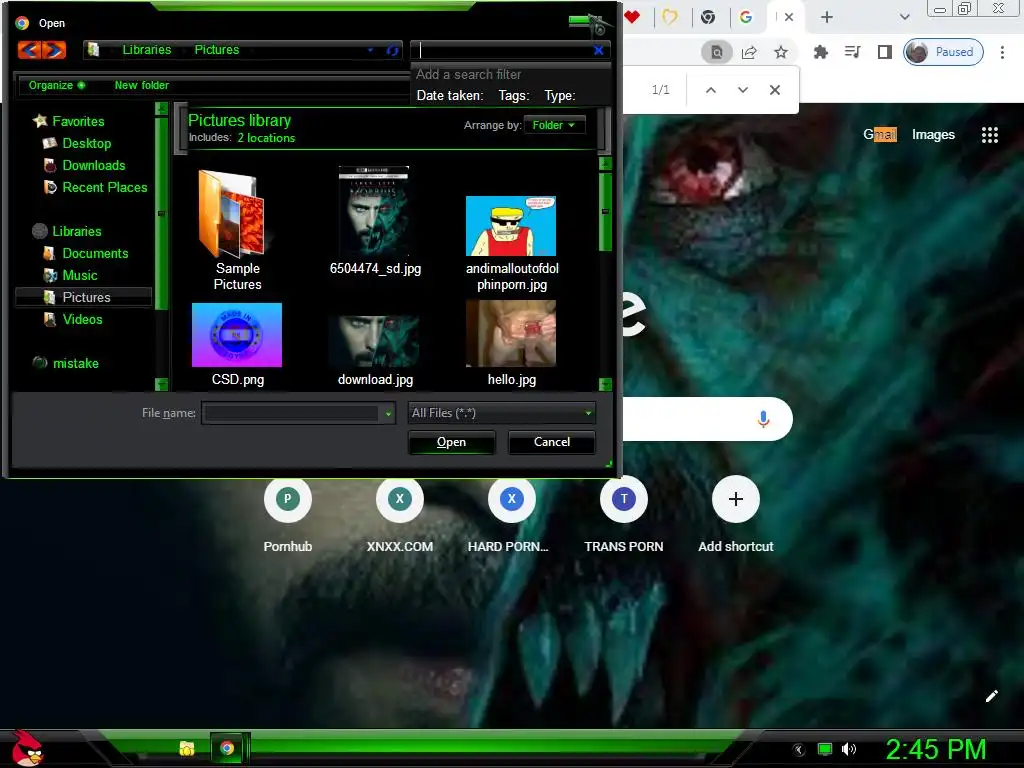The width and height of the screenshot is (1024, 768).
Task: Switch to the Chrome-logo tab
Action: coord(708,17)
